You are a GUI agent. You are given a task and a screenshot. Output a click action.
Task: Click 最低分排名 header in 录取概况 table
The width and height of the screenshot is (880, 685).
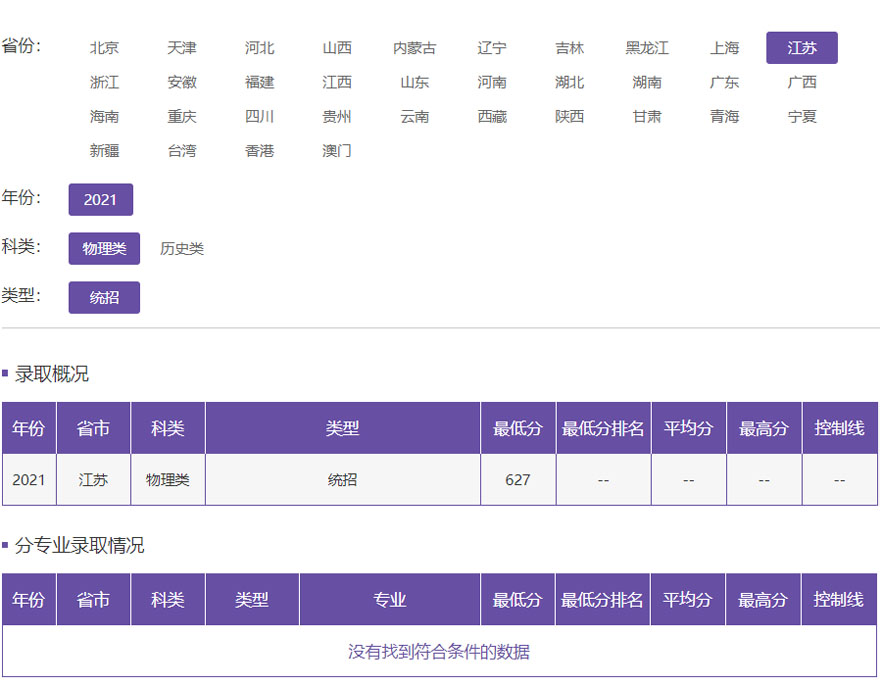point(603,428)
